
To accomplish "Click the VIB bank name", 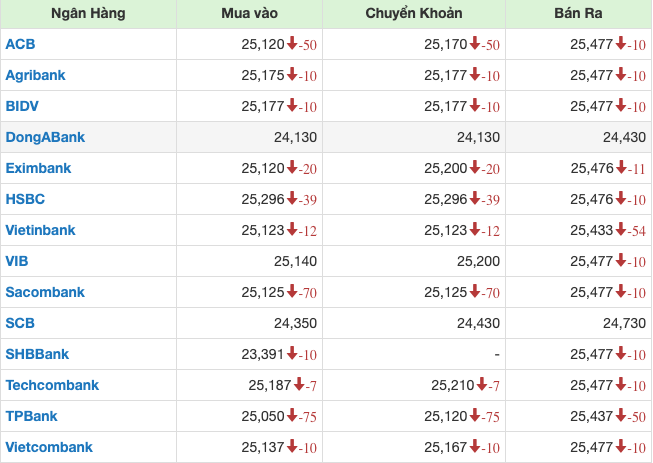I will [x=16, y=261].
